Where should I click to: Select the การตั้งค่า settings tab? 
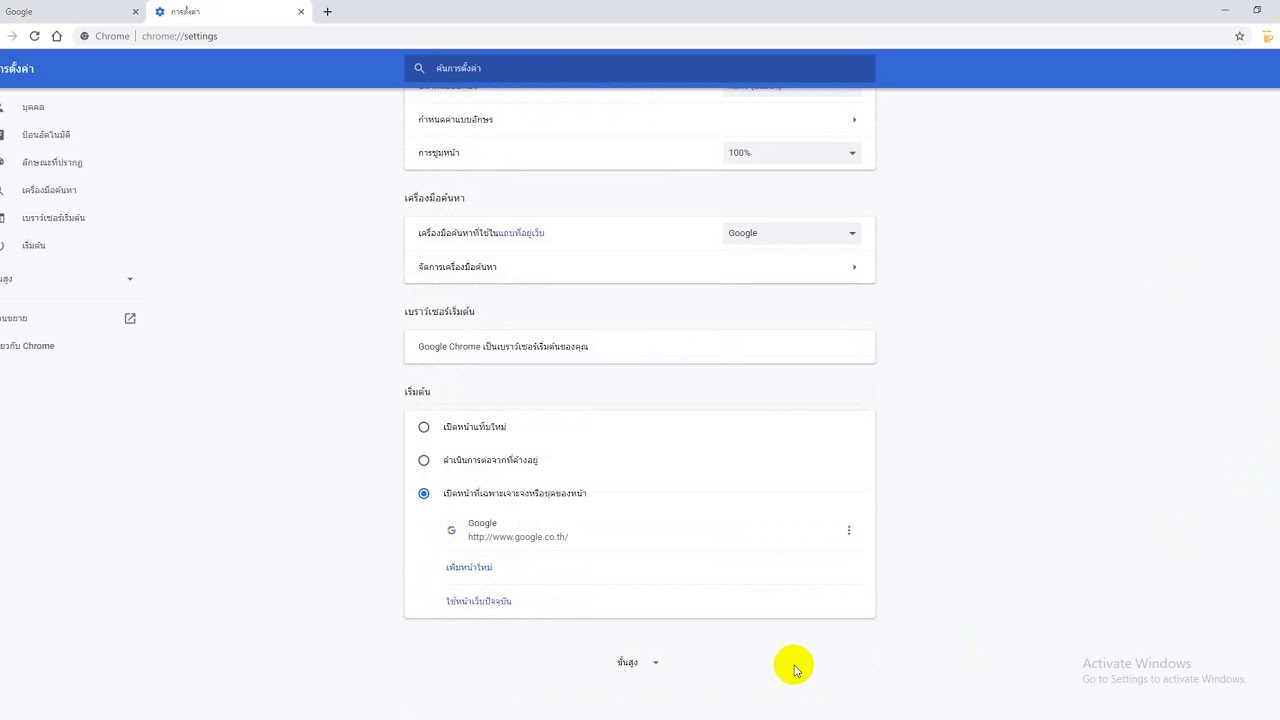[230, 12]
